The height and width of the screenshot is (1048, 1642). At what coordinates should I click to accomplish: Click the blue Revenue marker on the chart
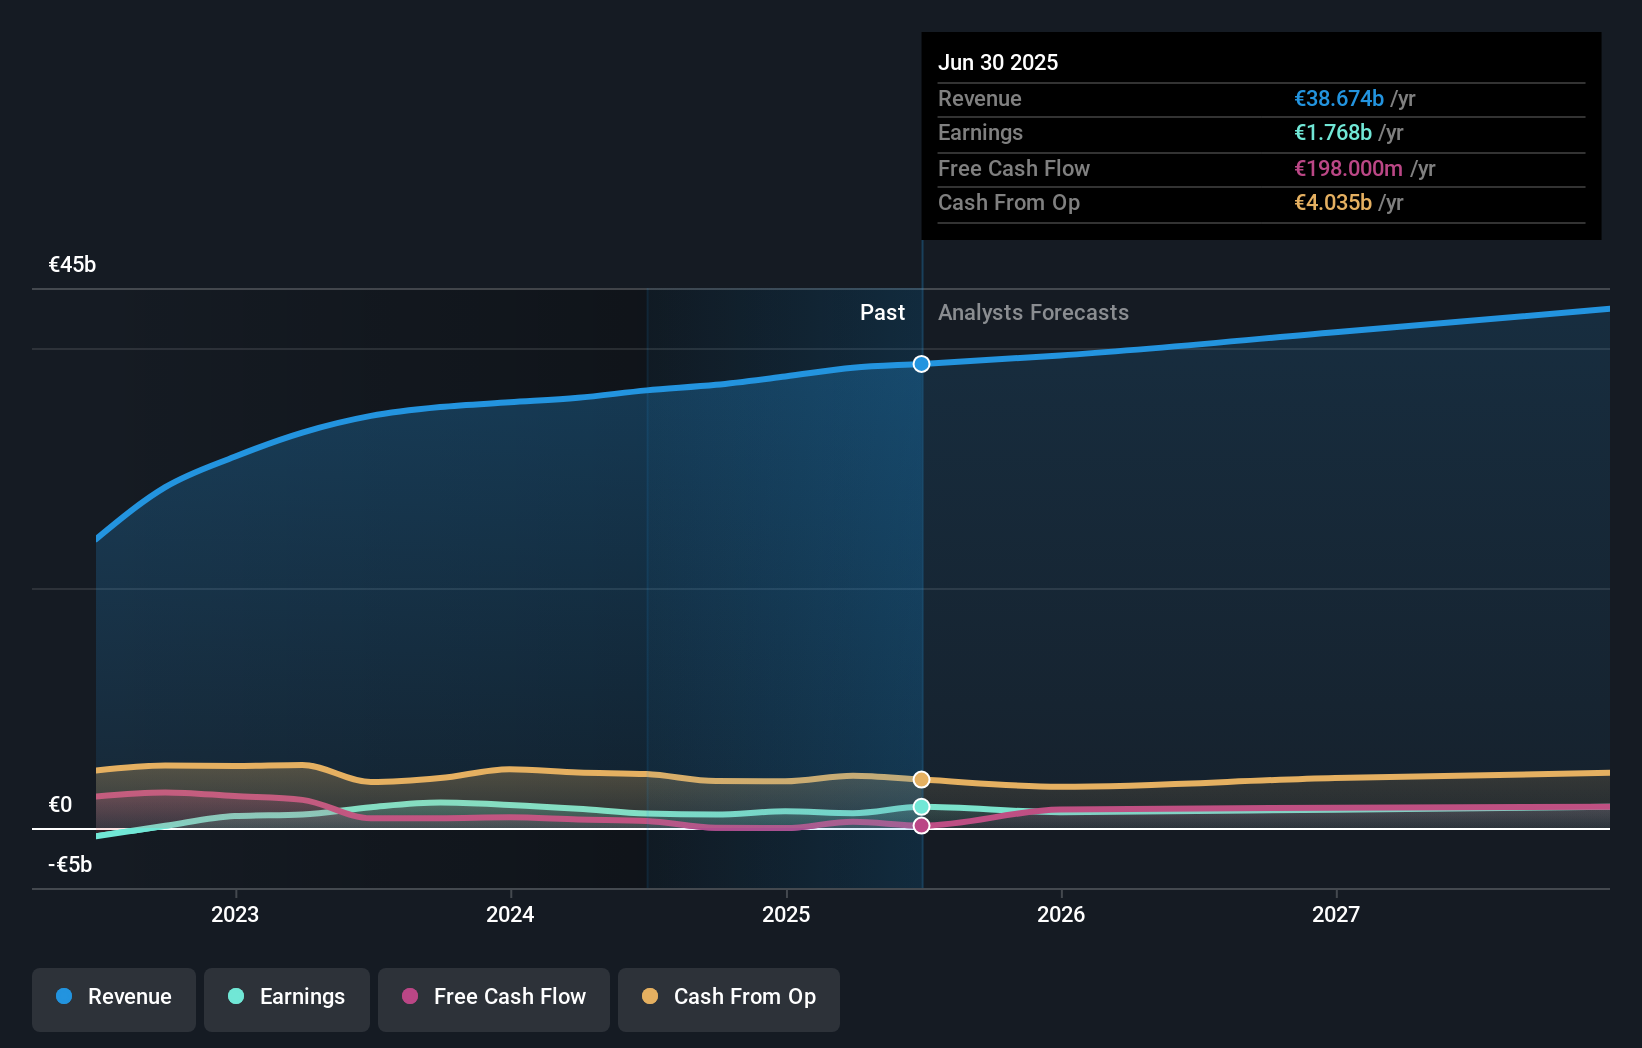[921, 364]
